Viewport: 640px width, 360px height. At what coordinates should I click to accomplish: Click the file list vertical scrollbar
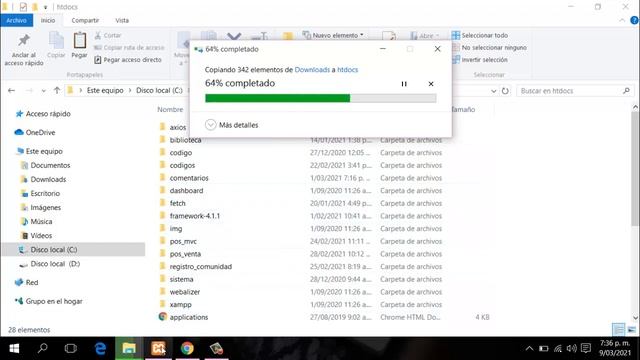point(635,169)
